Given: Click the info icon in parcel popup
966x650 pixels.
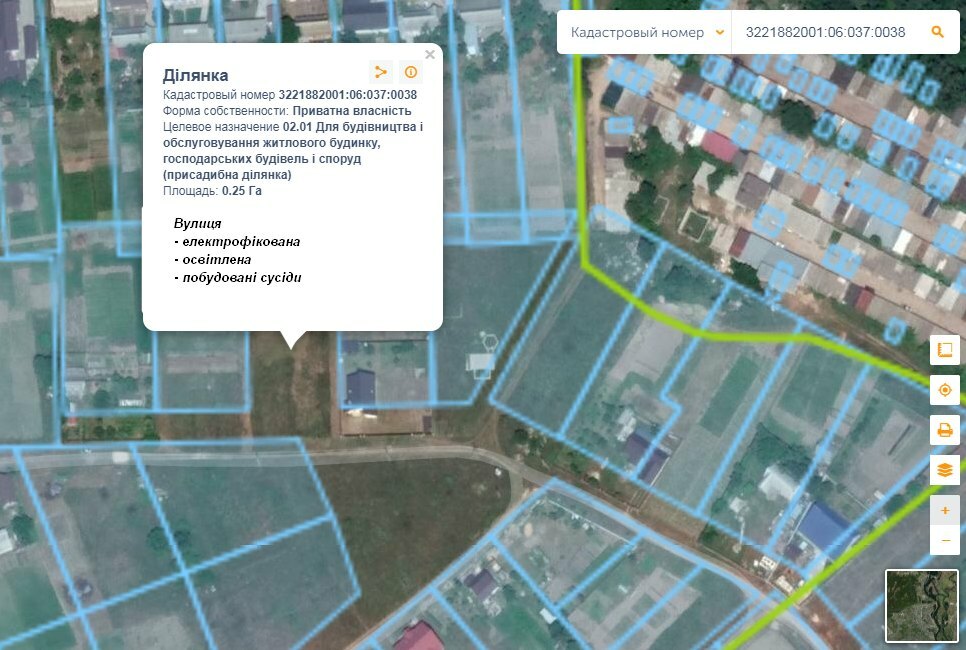Looking at the screenshot, I should click(411, 72).
